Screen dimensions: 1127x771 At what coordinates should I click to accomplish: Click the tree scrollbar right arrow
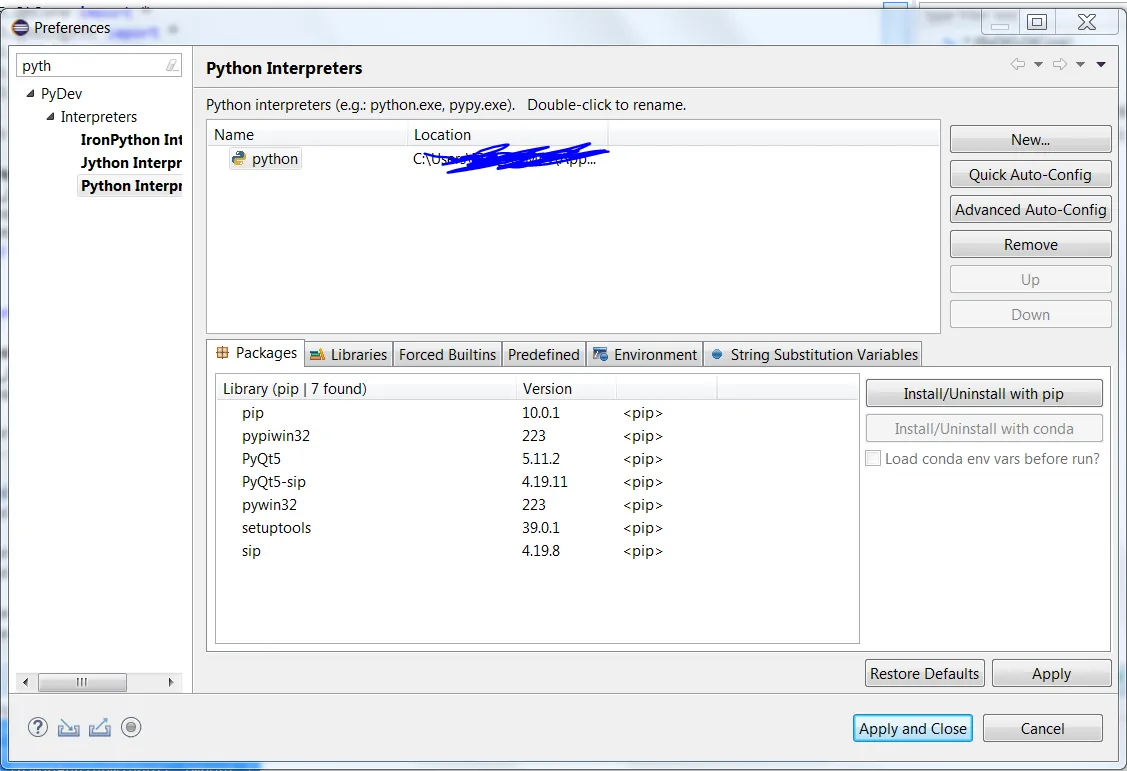pos(171,682)
